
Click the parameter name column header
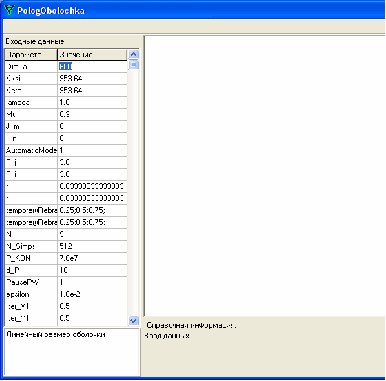point(31,54)
